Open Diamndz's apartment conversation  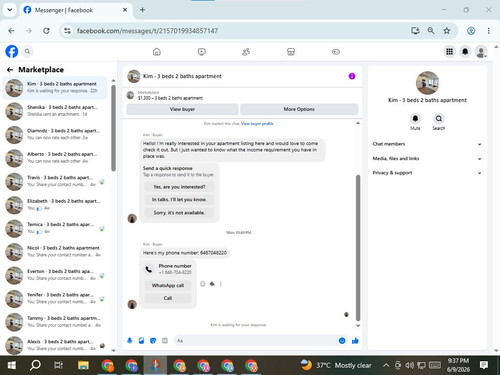point(55,134)
